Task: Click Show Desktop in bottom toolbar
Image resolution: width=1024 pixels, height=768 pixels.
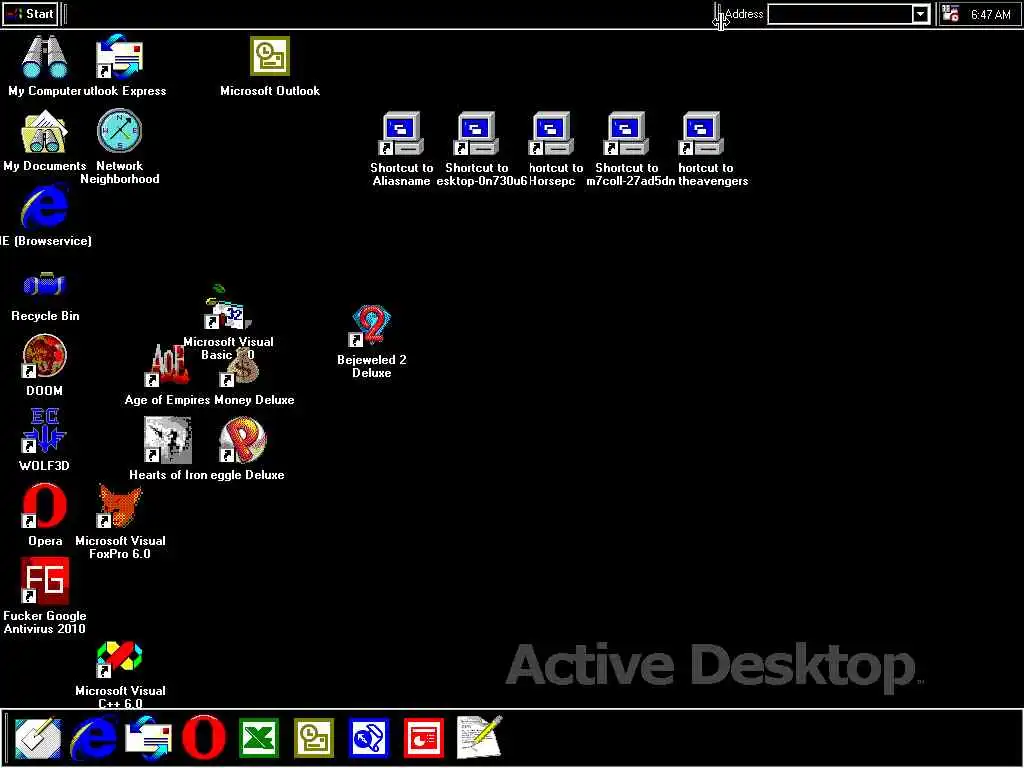Action: [x=38, y=738]
